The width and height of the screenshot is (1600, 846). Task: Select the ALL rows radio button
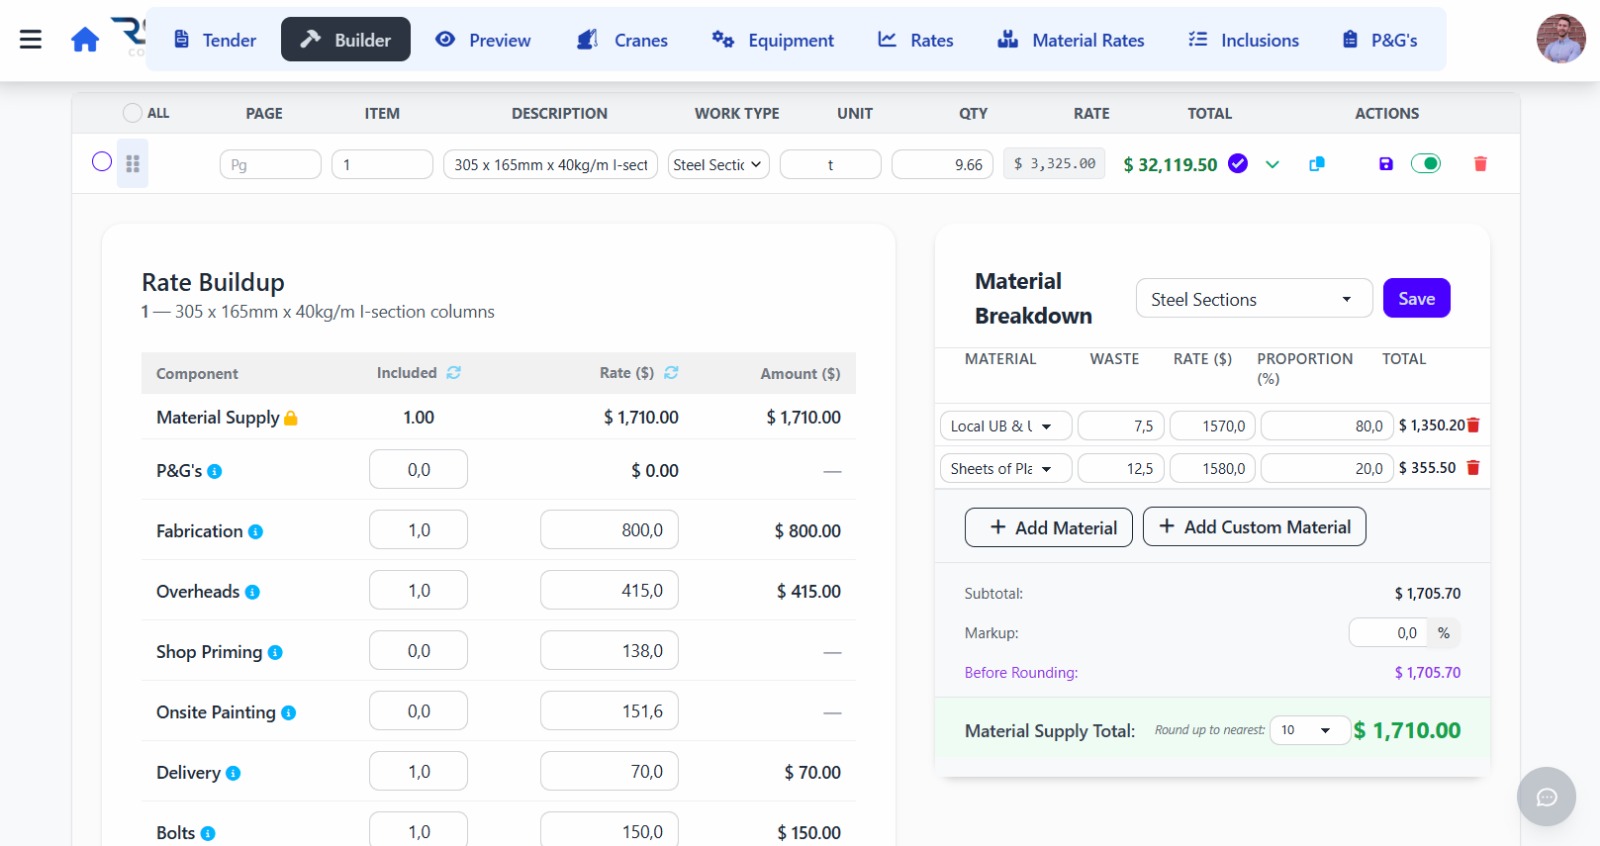[x=132, y=113]
